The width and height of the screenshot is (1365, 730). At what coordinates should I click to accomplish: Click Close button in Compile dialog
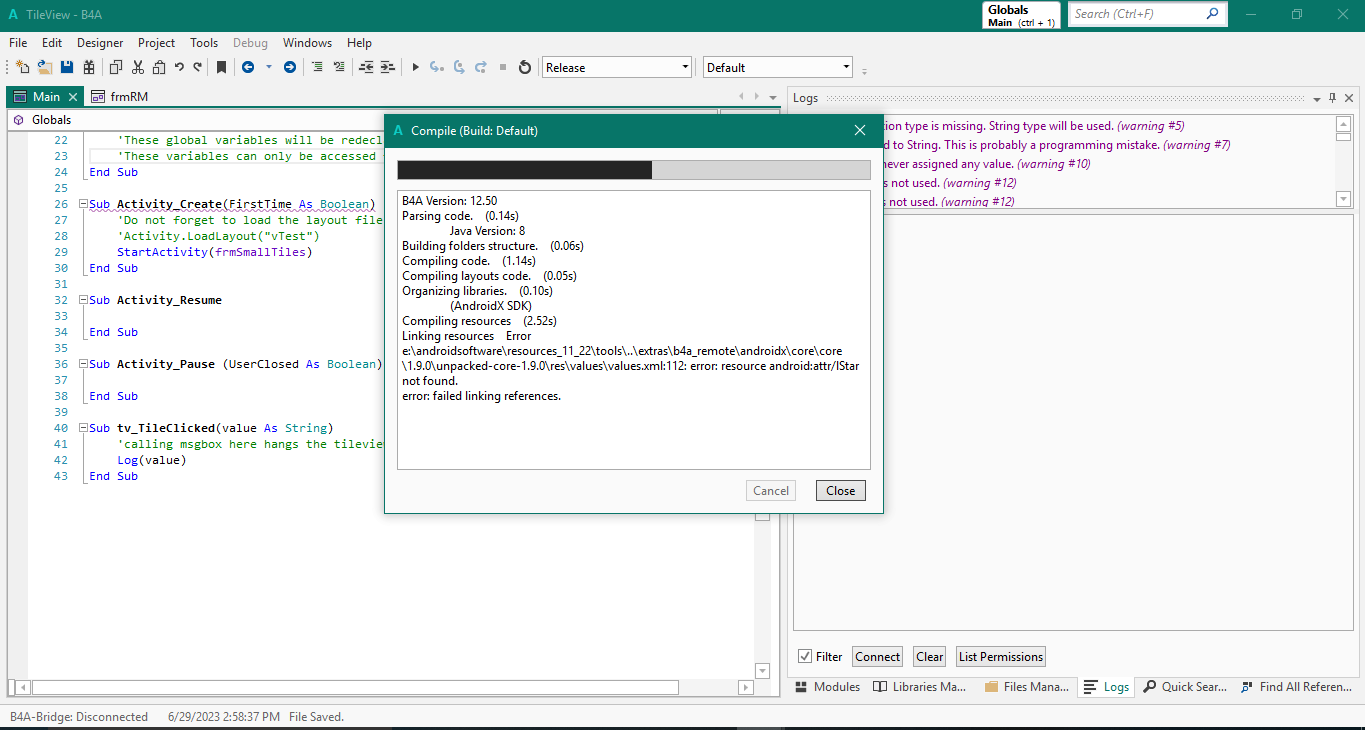pos(840,491)
